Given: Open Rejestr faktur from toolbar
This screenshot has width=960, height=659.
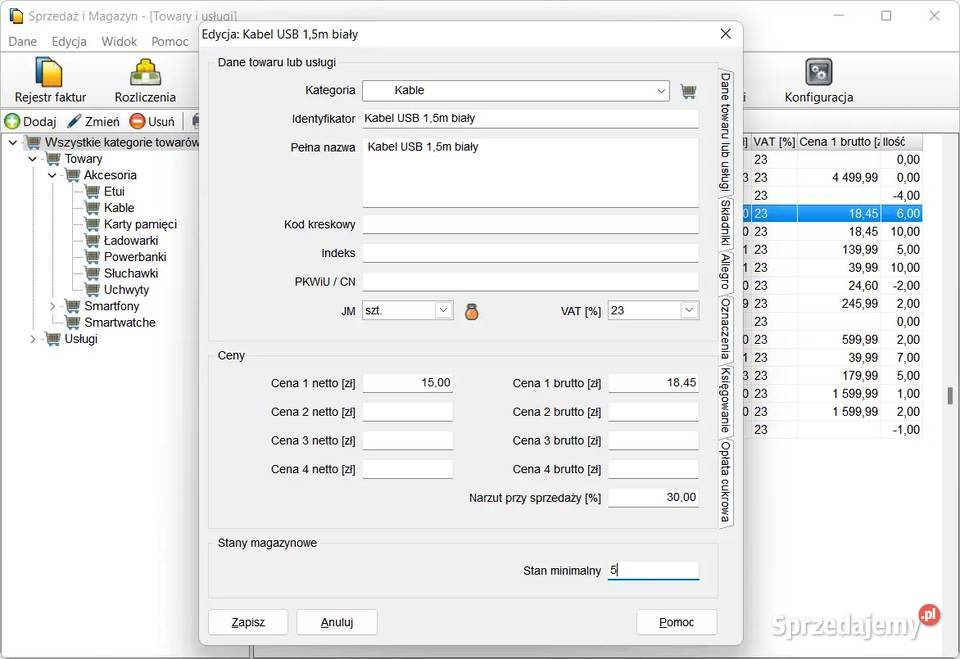Looking at the screenshot, I should point(49,80).
